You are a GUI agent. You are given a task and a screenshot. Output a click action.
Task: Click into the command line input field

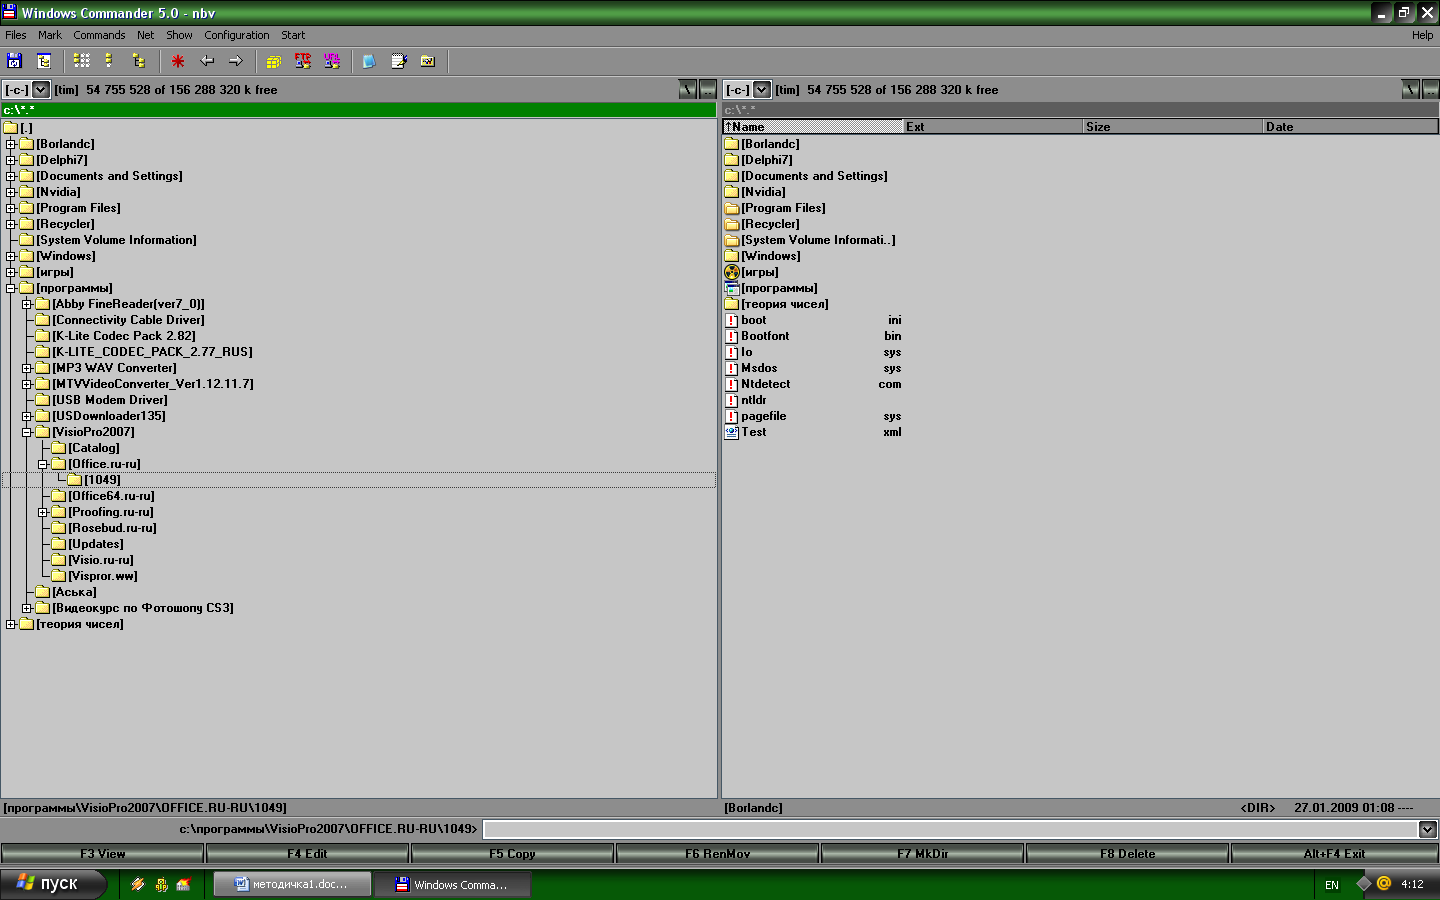pos(950,829)
